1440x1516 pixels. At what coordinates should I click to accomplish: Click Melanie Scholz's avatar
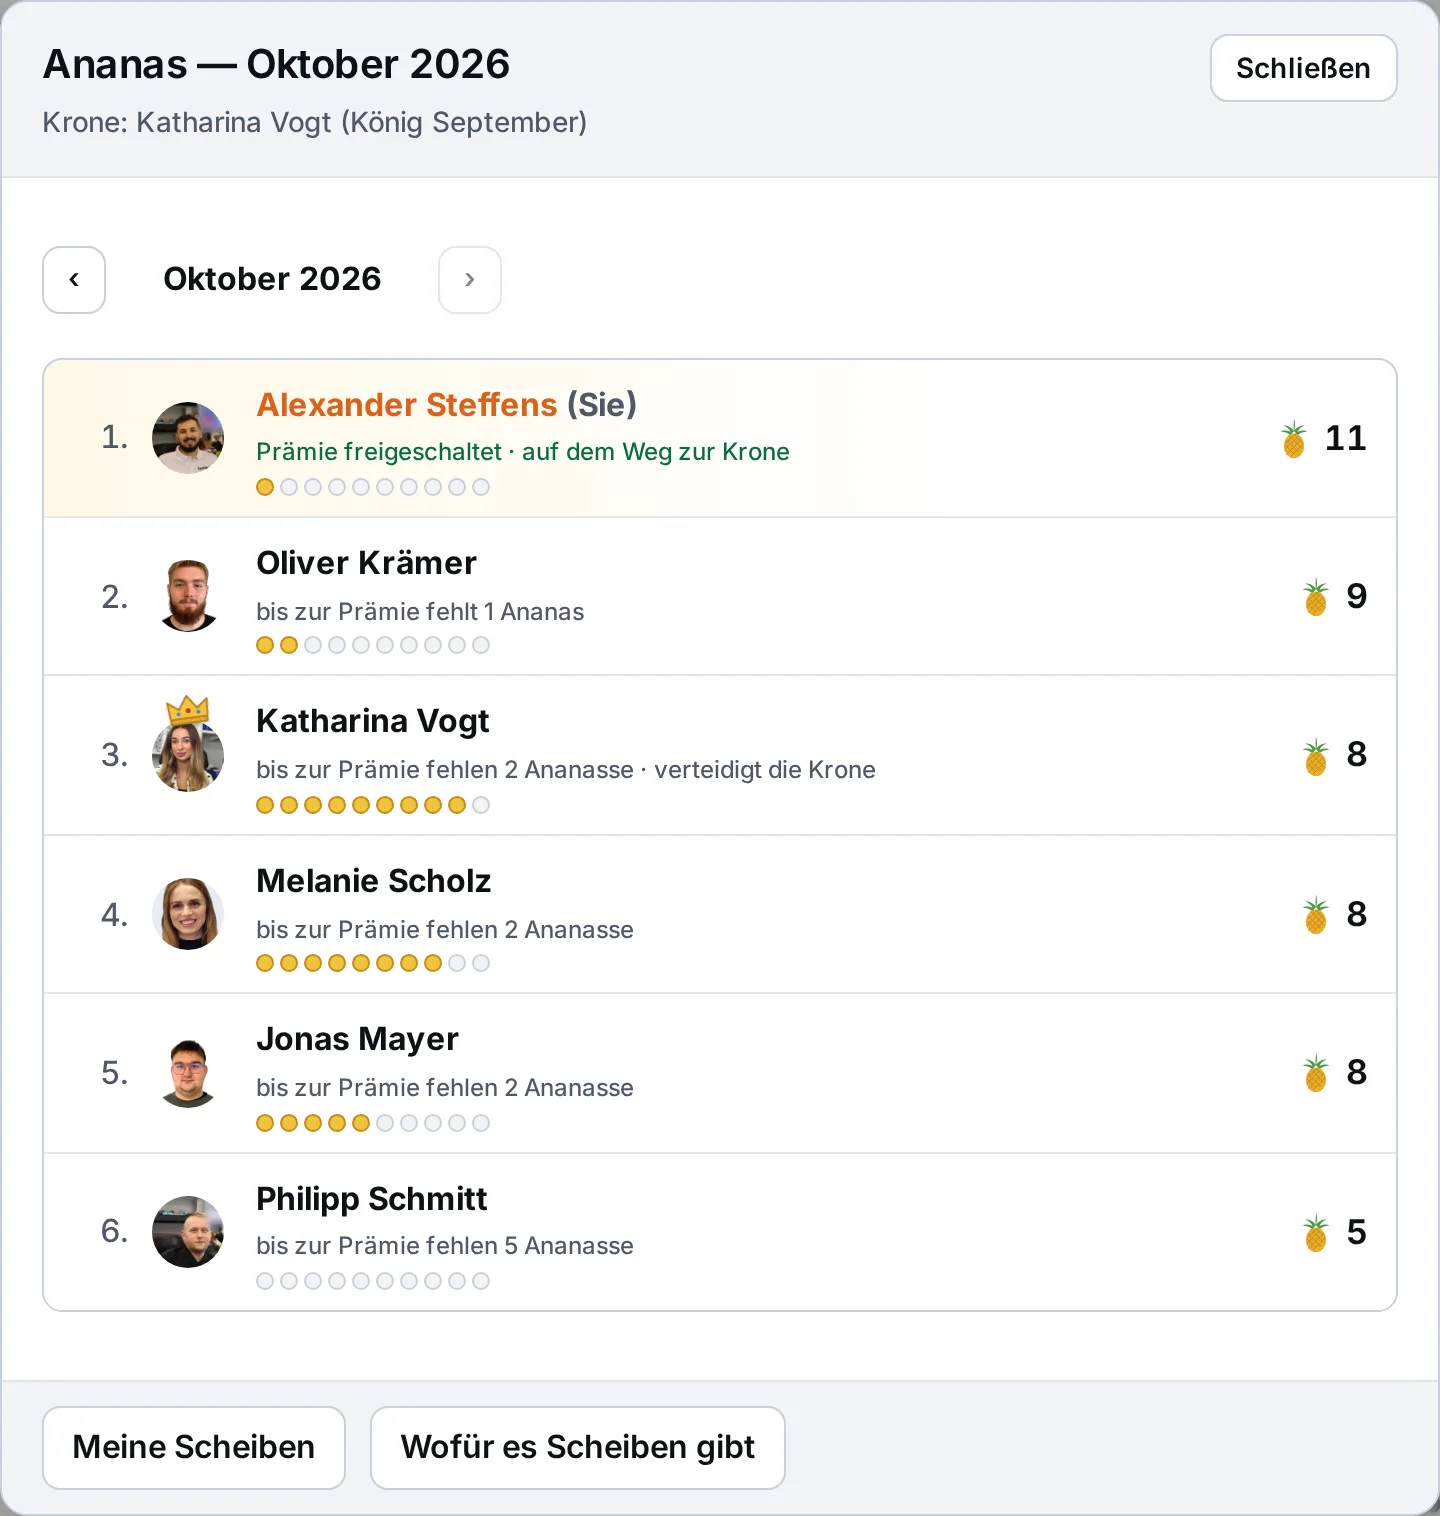tap(188, 914)
